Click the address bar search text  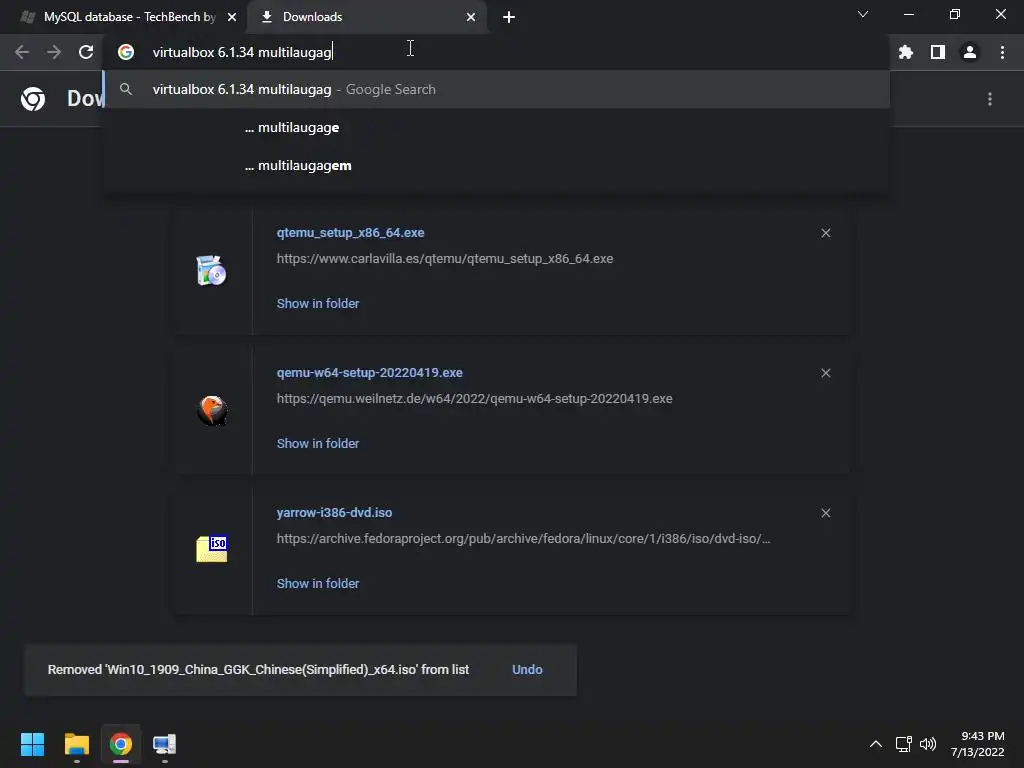(x=242, y=52)
